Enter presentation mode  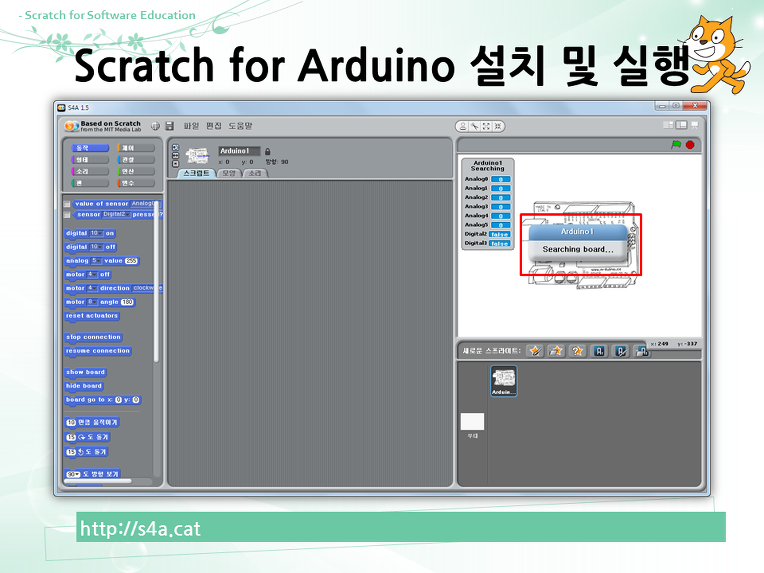tap(694, 125)
